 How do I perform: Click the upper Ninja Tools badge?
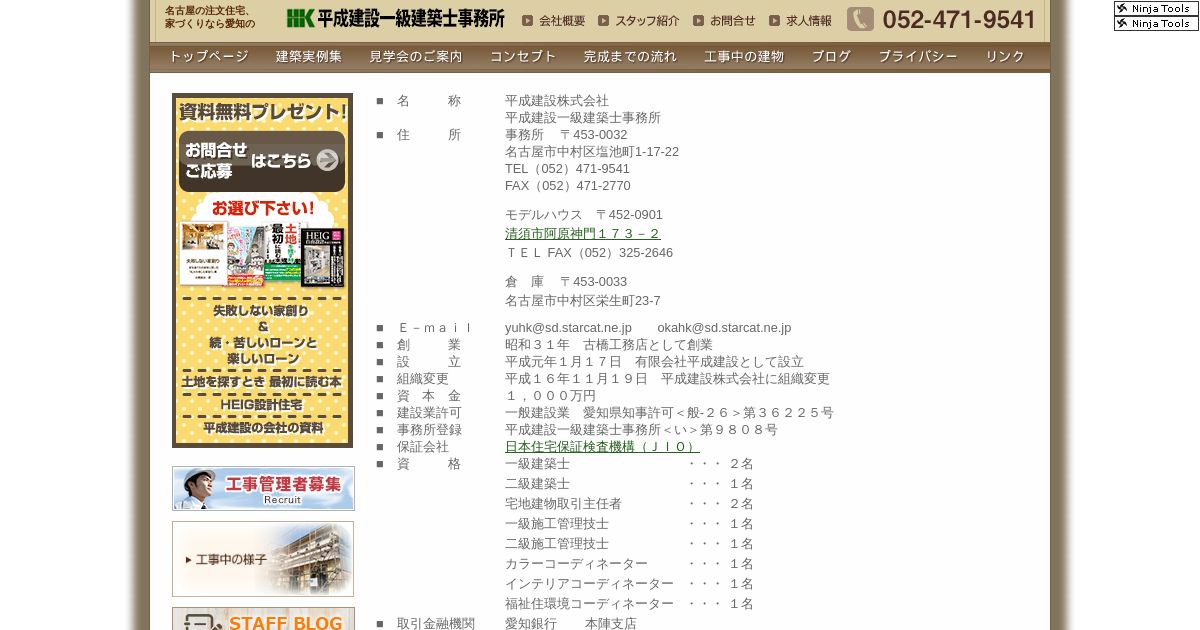point(1156,8)
